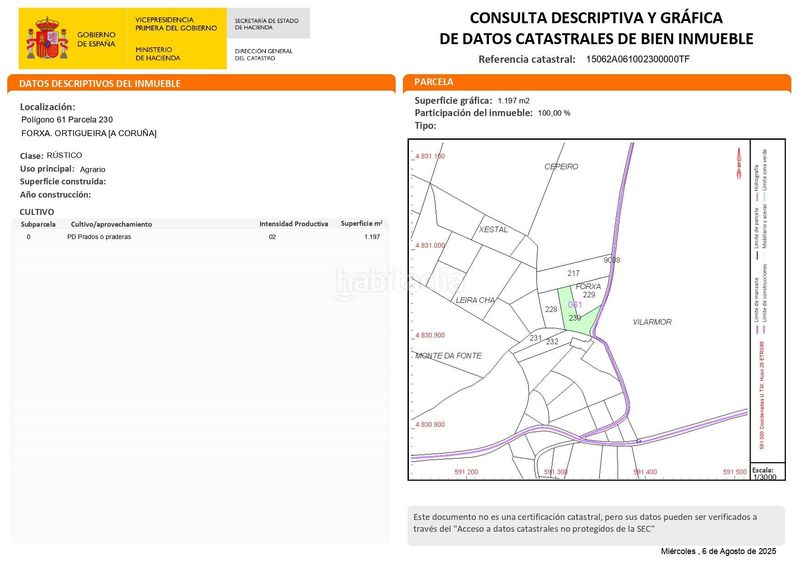The height and width of the screenshot is (565, 800).
Task: Click road label 9008 on map
Action: pyautogui.click(x=612, y=260)
